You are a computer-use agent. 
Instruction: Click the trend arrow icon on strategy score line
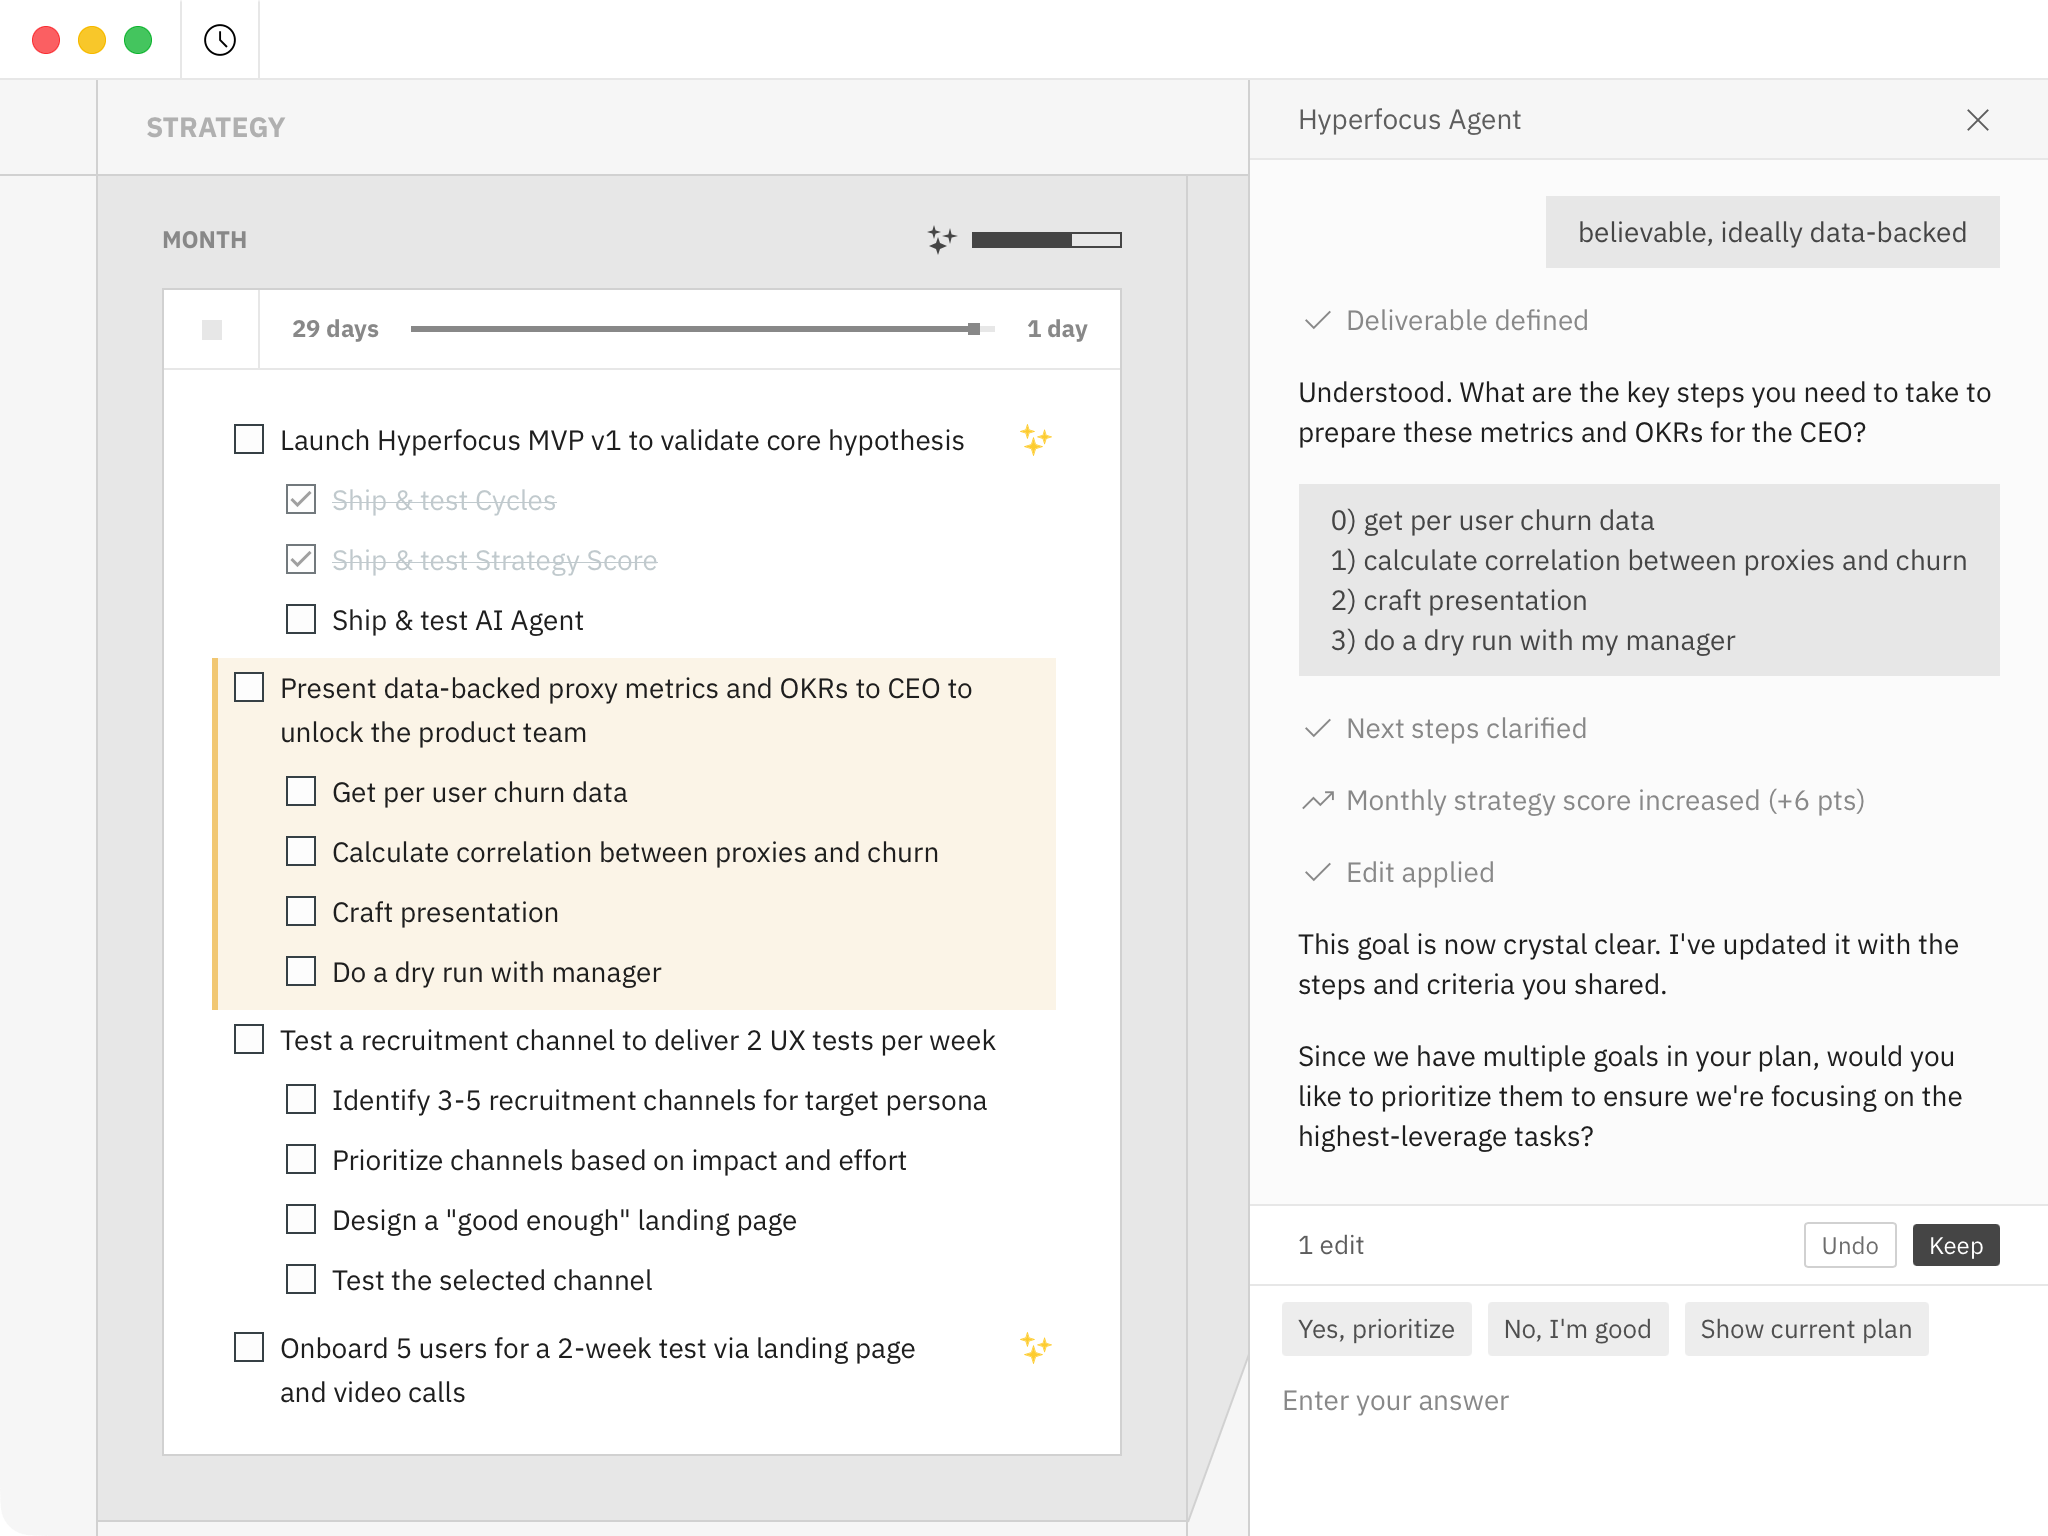click(1317, 800)
